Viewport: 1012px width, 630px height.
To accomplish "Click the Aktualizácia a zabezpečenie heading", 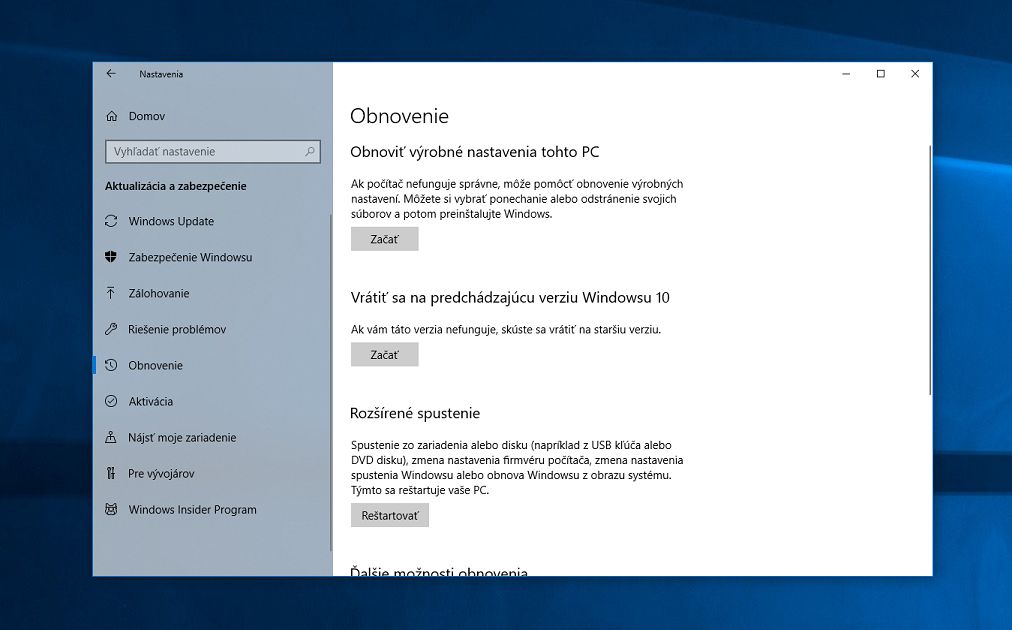I will coord(176,186).
